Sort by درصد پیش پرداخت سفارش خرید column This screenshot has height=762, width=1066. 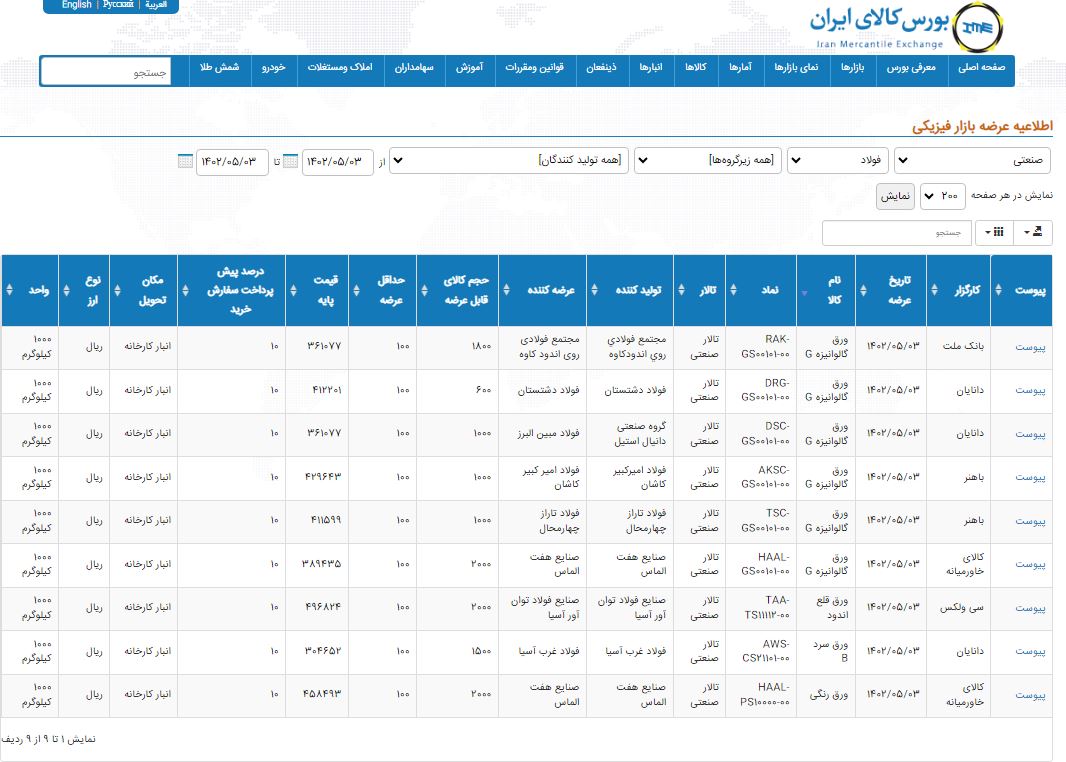coord(232,290)
